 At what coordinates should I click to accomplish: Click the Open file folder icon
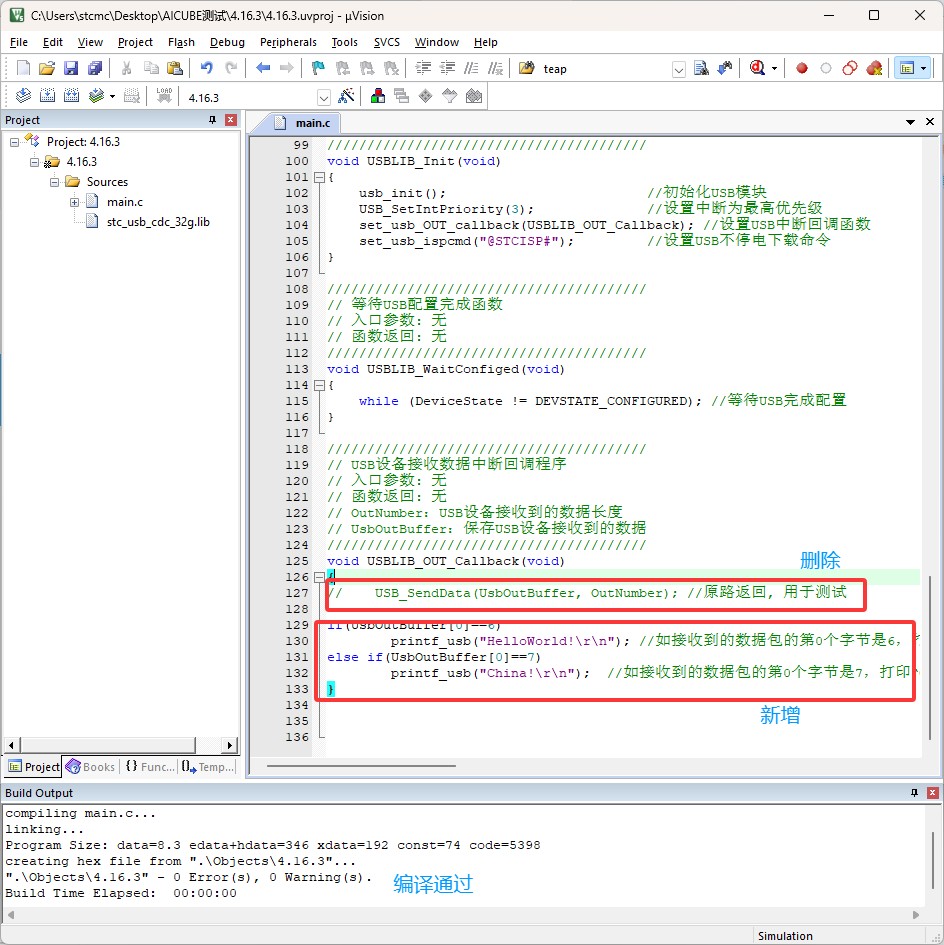pos(47,68)
